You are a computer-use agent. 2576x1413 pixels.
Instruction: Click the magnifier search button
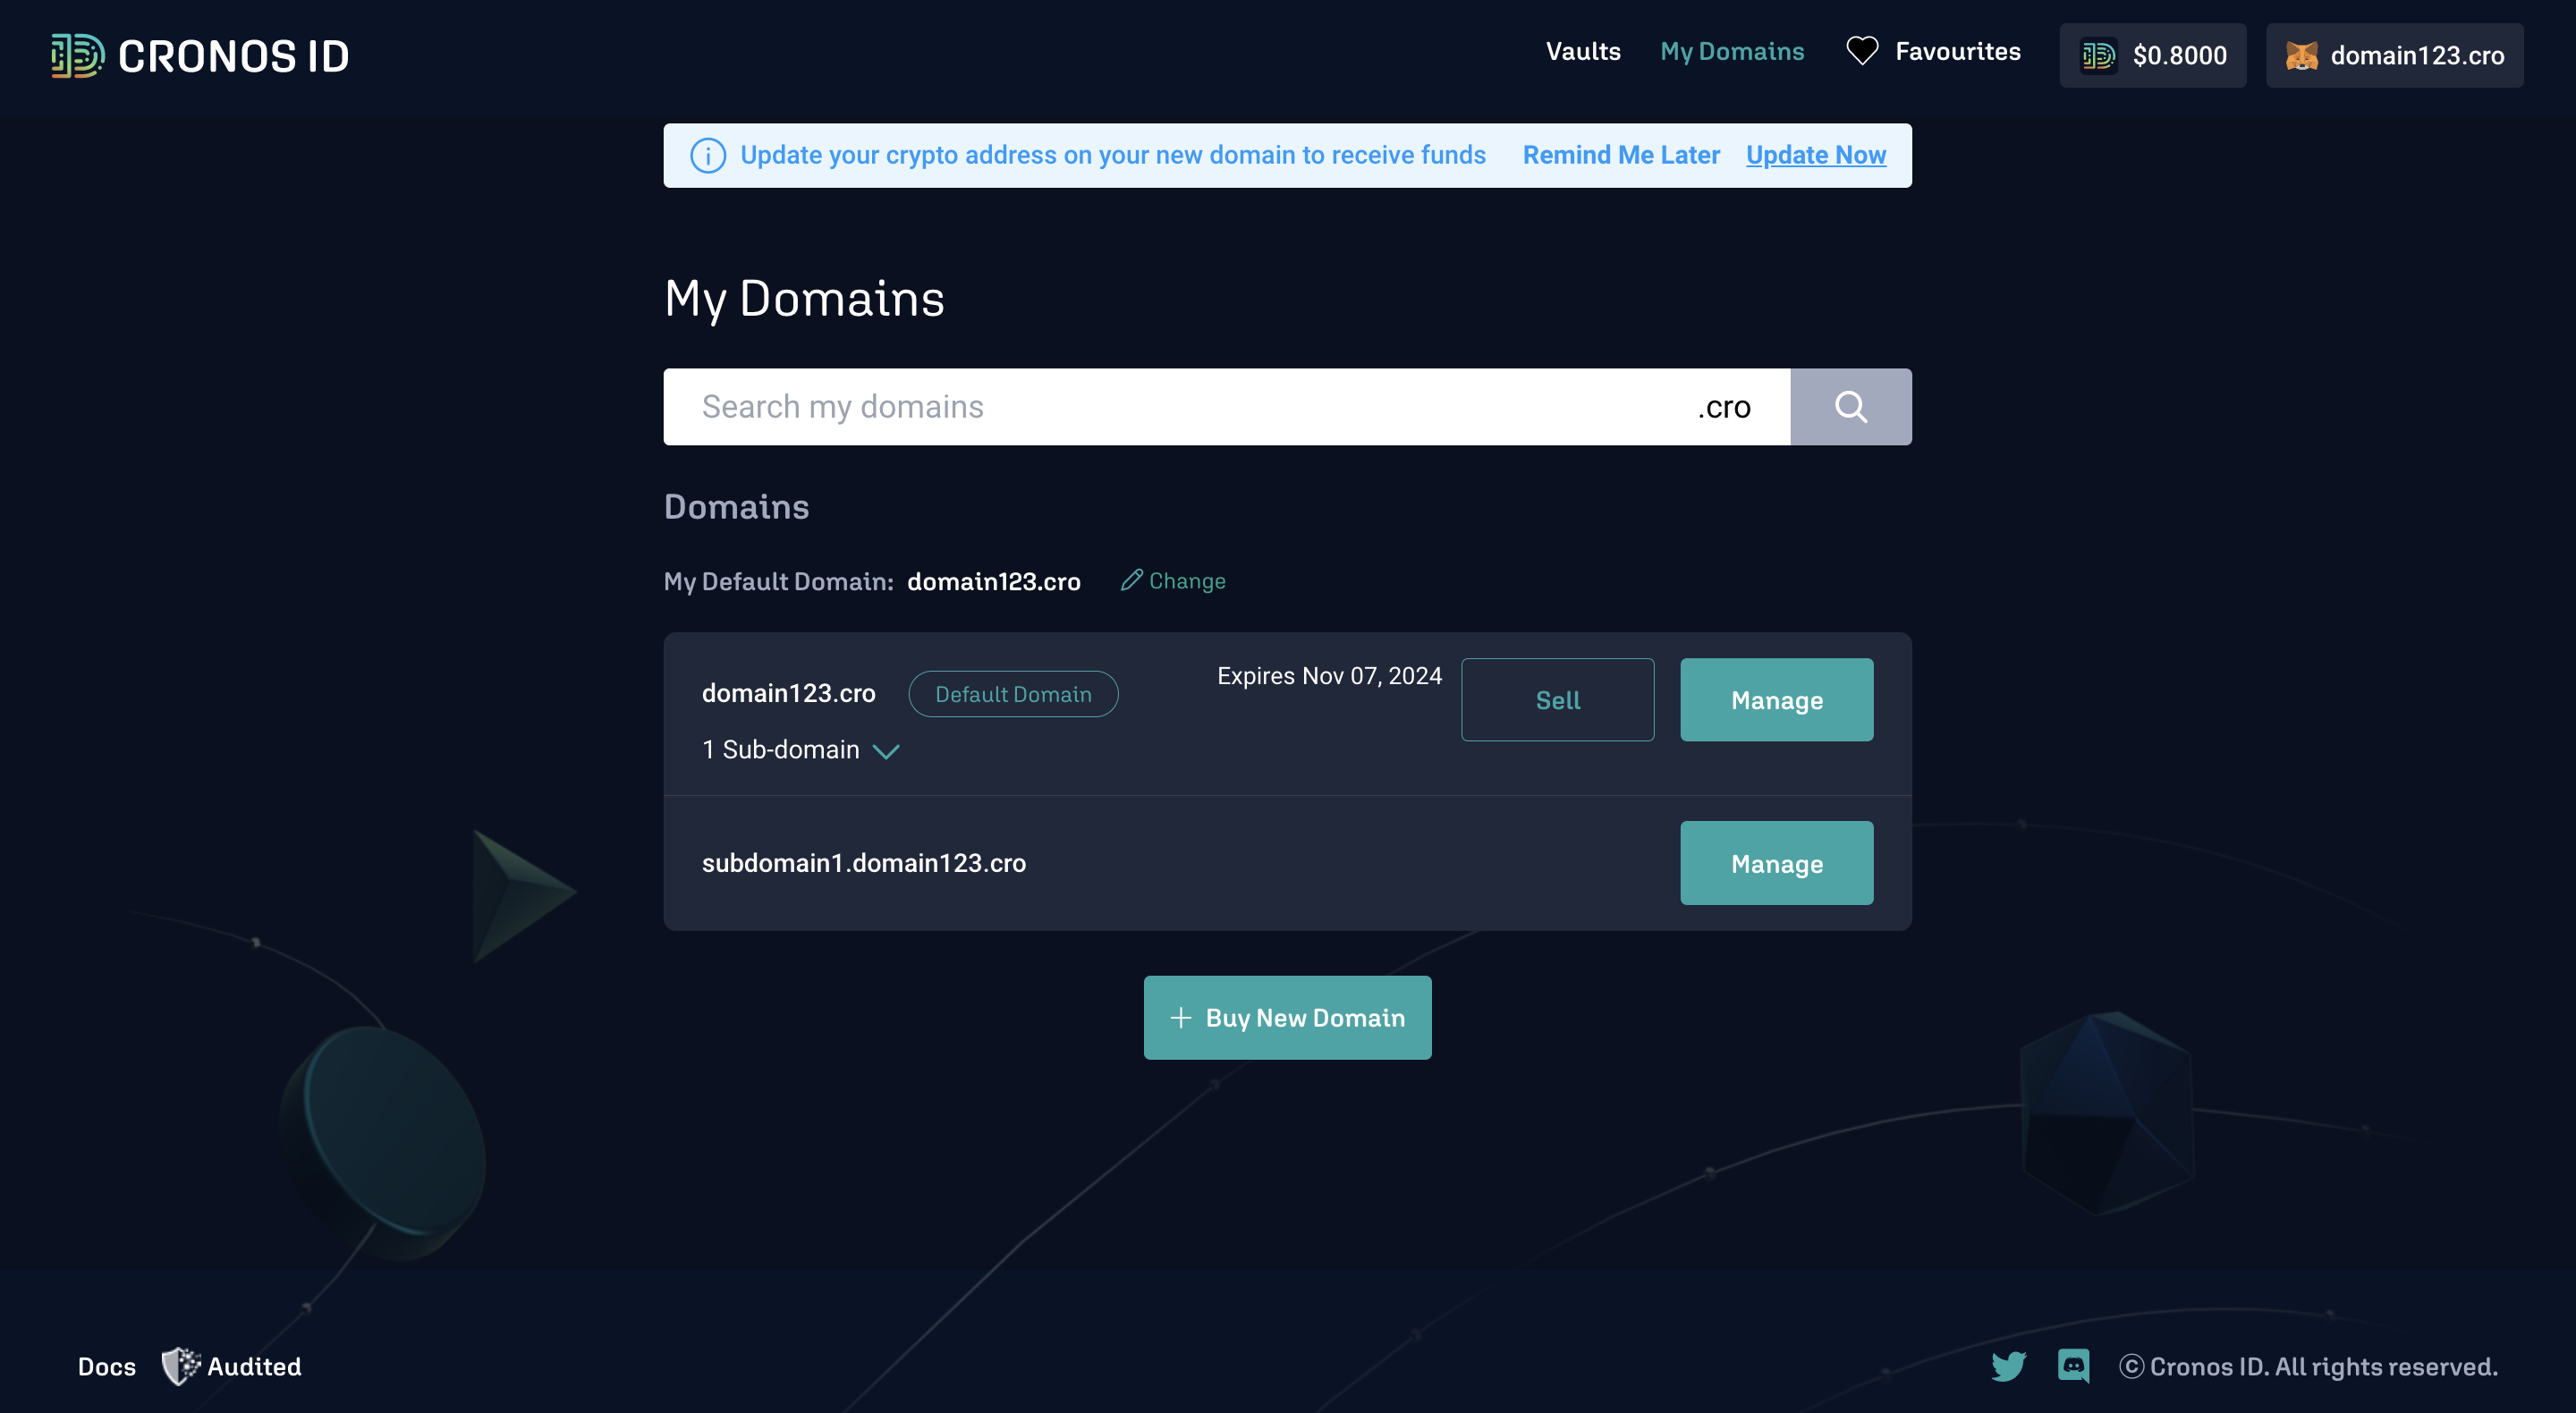coord(1850,407)
